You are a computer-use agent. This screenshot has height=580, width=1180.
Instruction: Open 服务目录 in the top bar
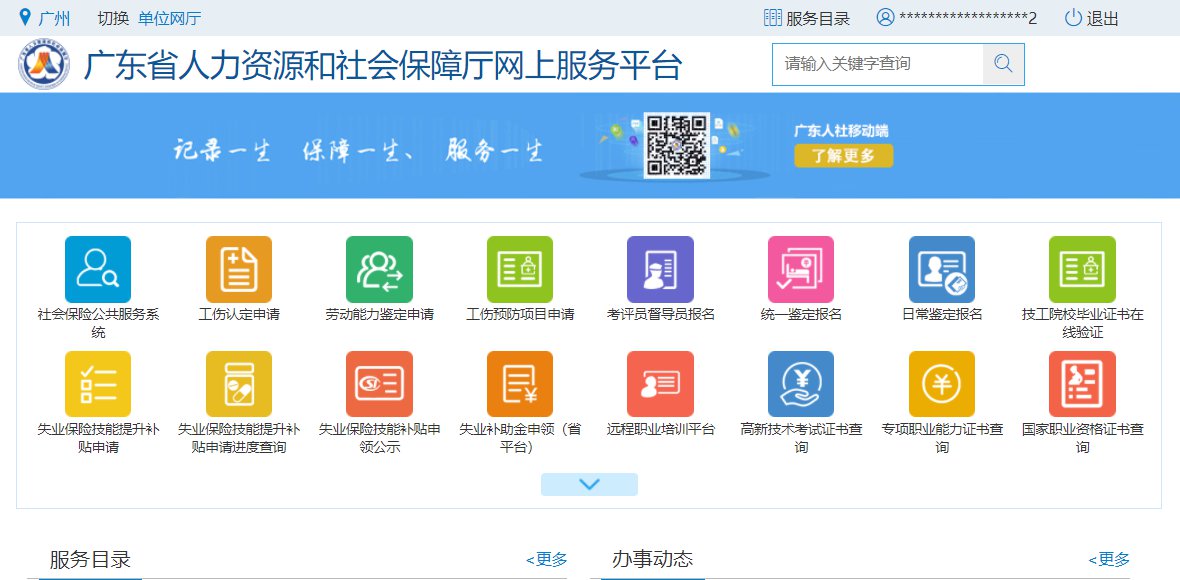click(807, 18)
